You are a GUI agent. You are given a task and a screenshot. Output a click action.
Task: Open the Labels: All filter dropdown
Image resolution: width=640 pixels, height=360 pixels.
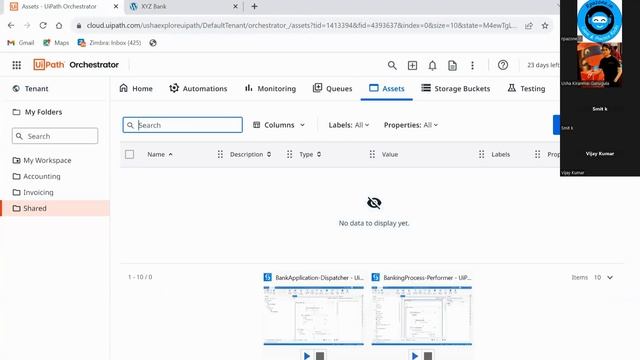(349, 125)
